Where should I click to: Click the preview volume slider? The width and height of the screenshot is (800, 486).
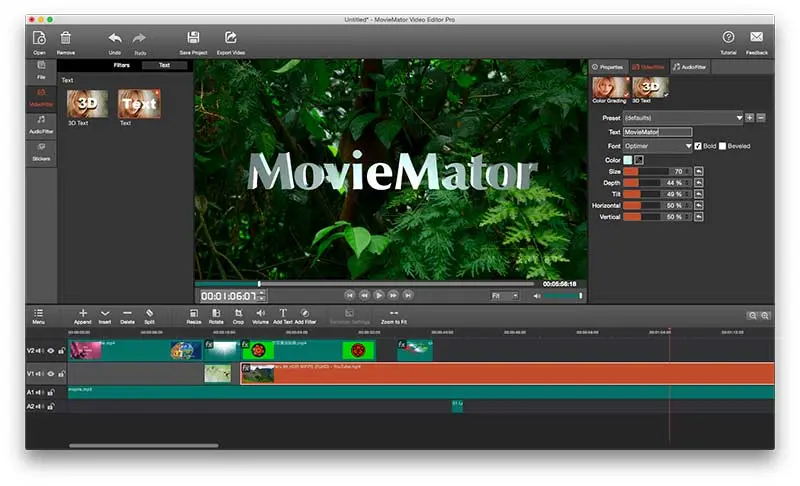[x=563, y=296]
